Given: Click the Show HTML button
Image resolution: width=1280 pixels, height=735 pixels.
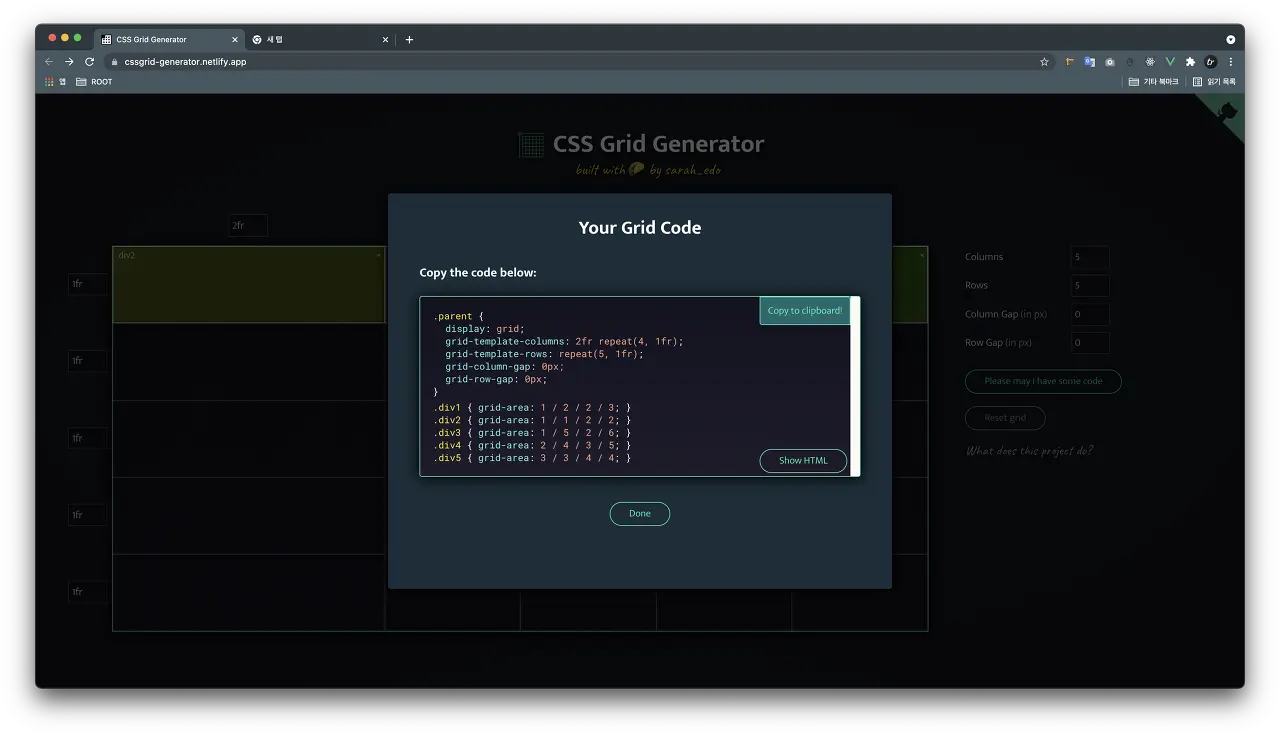Looking at the screenshot, I should 803,460.
